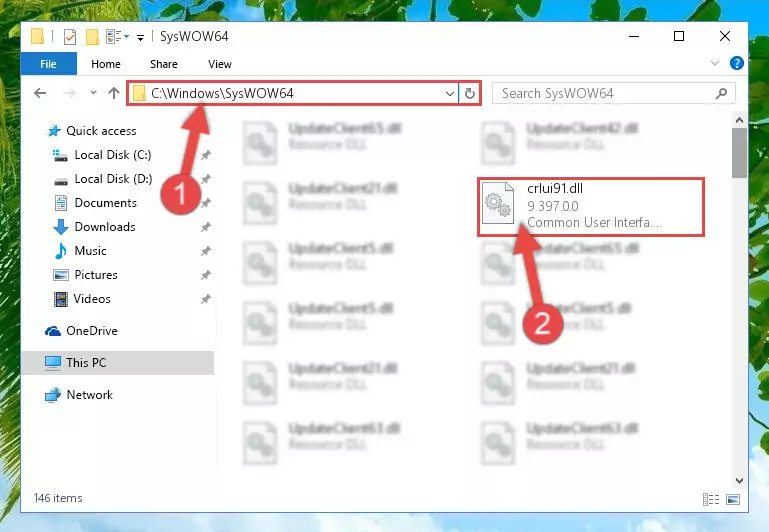Click the search magnifier icon
The image size is (769, 532).
pyautogui.click(x=721, y=93)
